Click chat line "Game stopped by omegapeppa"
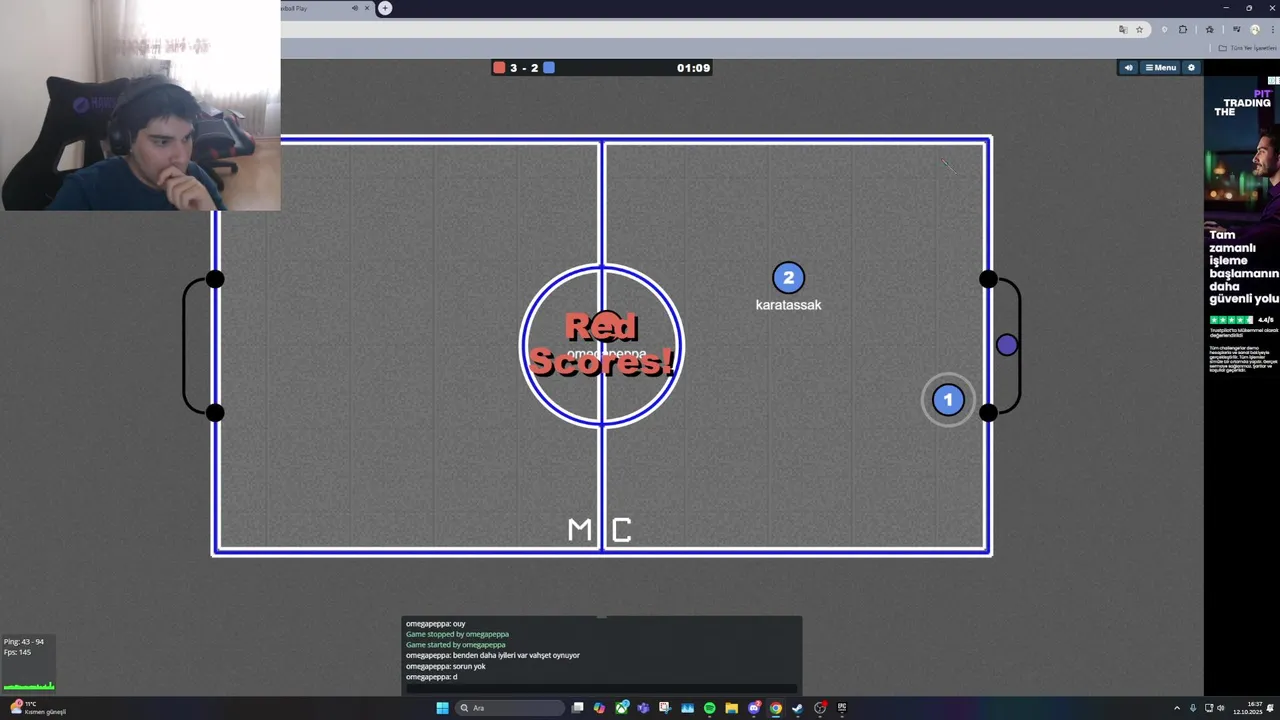This screenshot has height=720, width=1280. click(457, 634)
